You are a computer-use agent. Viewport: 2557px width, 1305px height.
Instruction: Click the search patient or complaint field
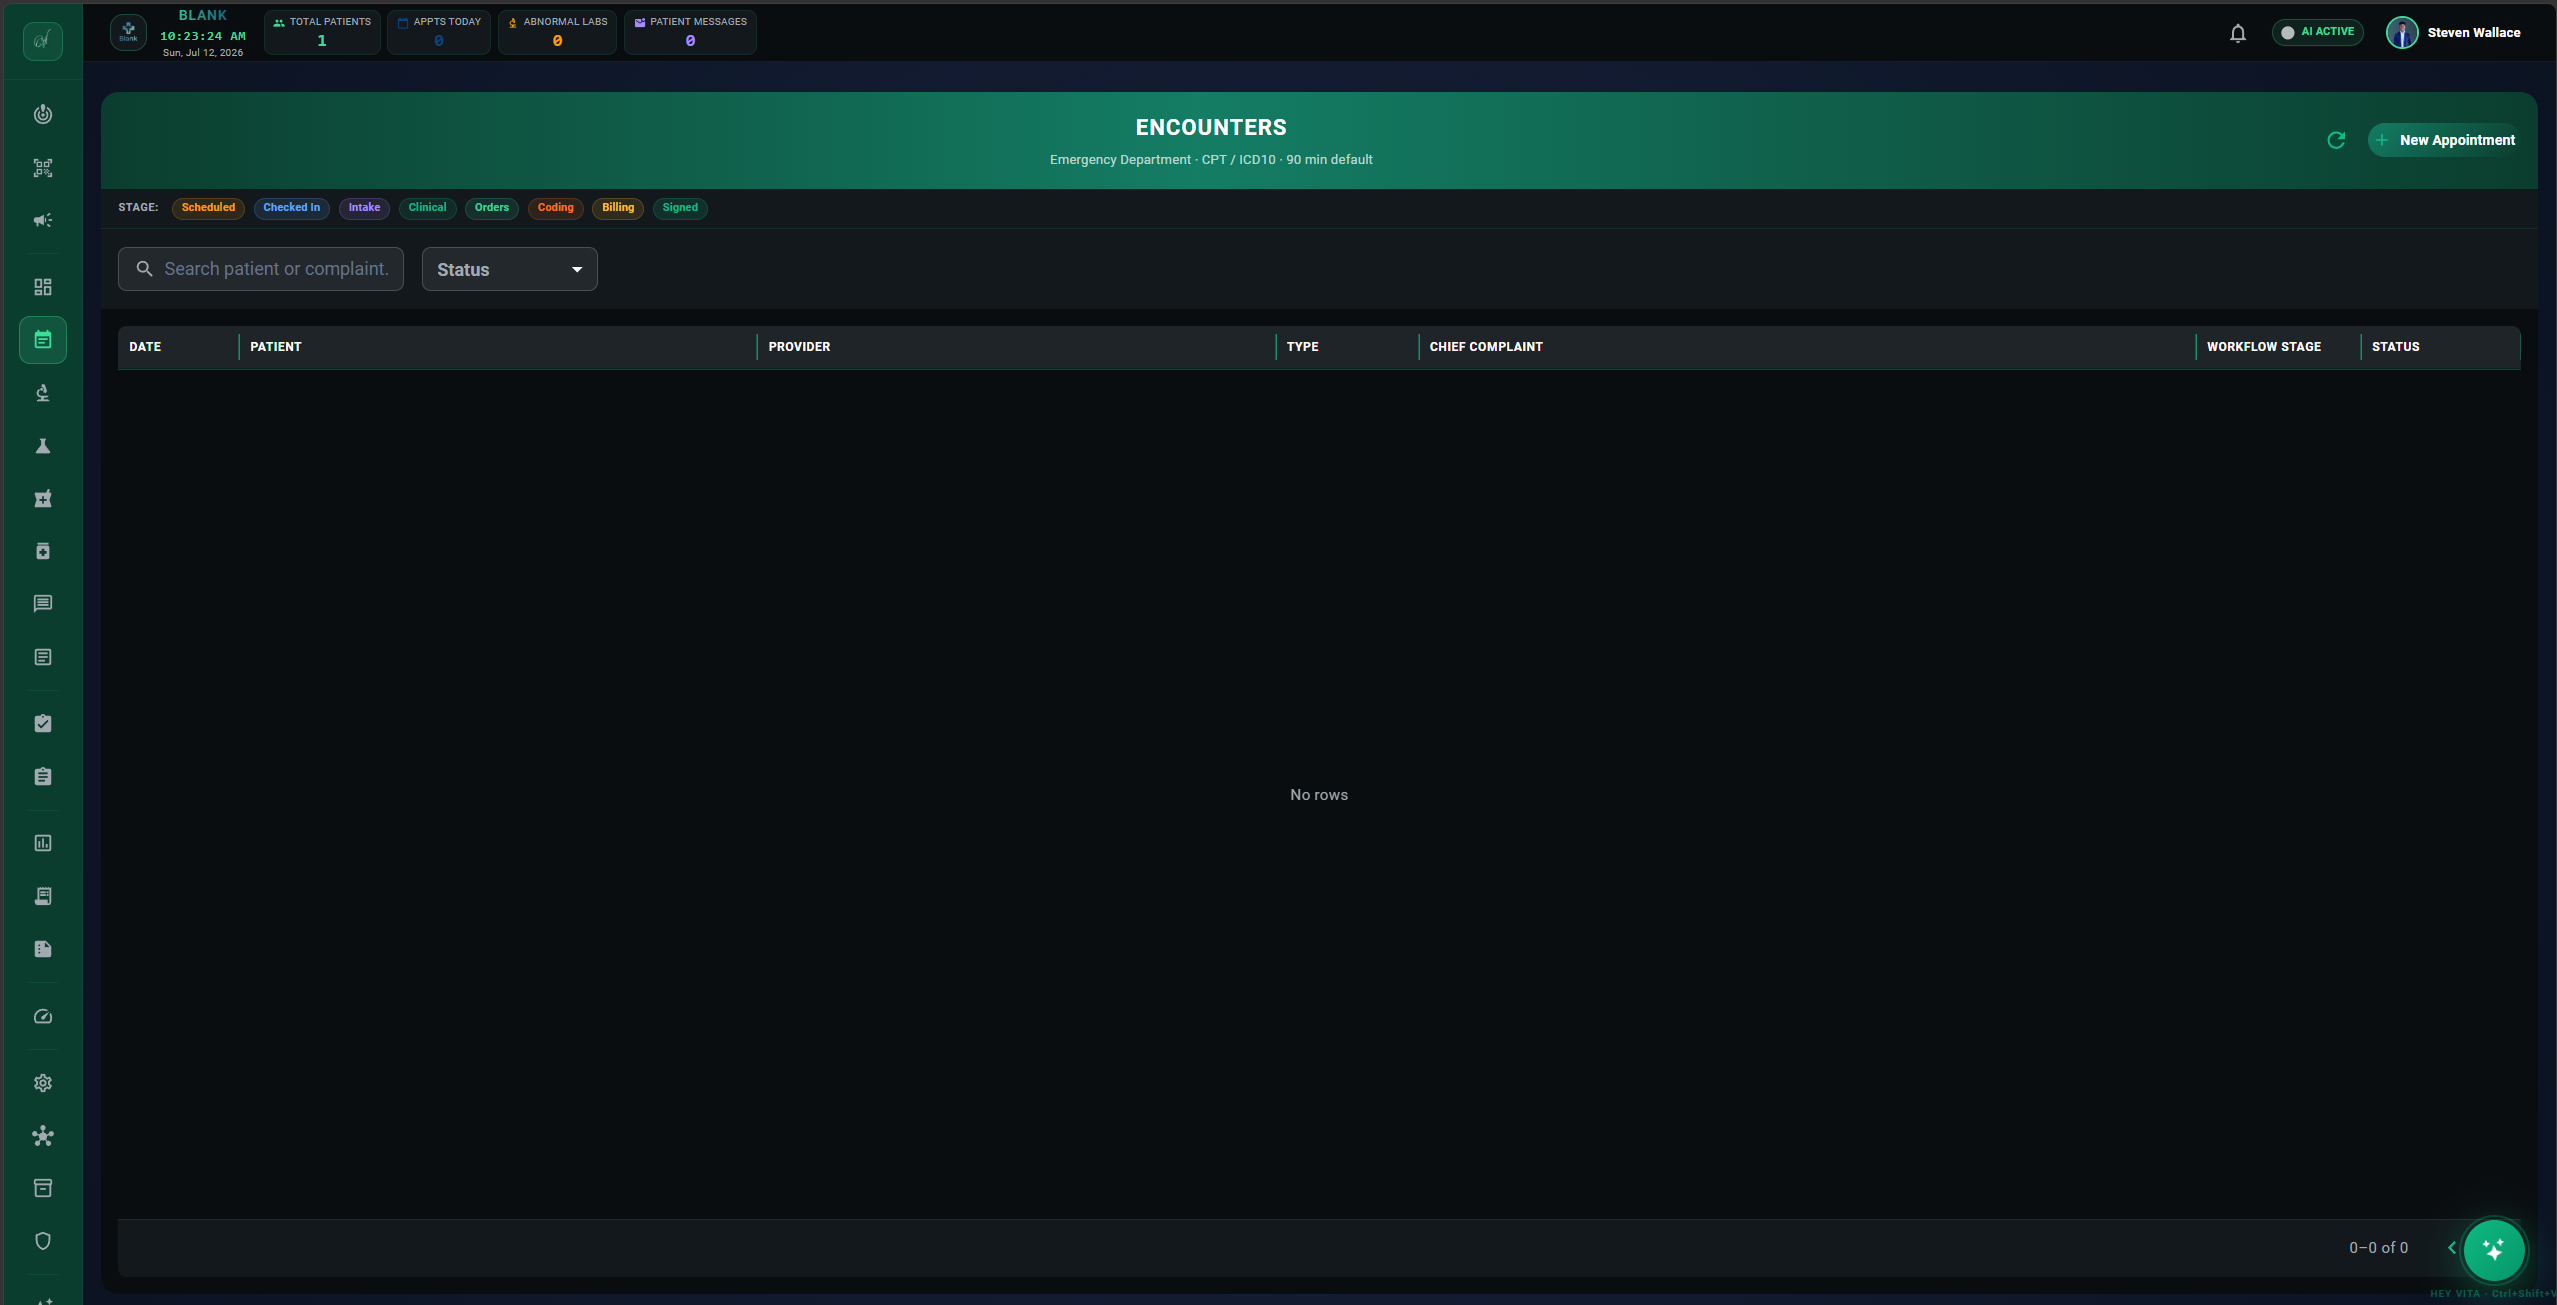(261, 269)
